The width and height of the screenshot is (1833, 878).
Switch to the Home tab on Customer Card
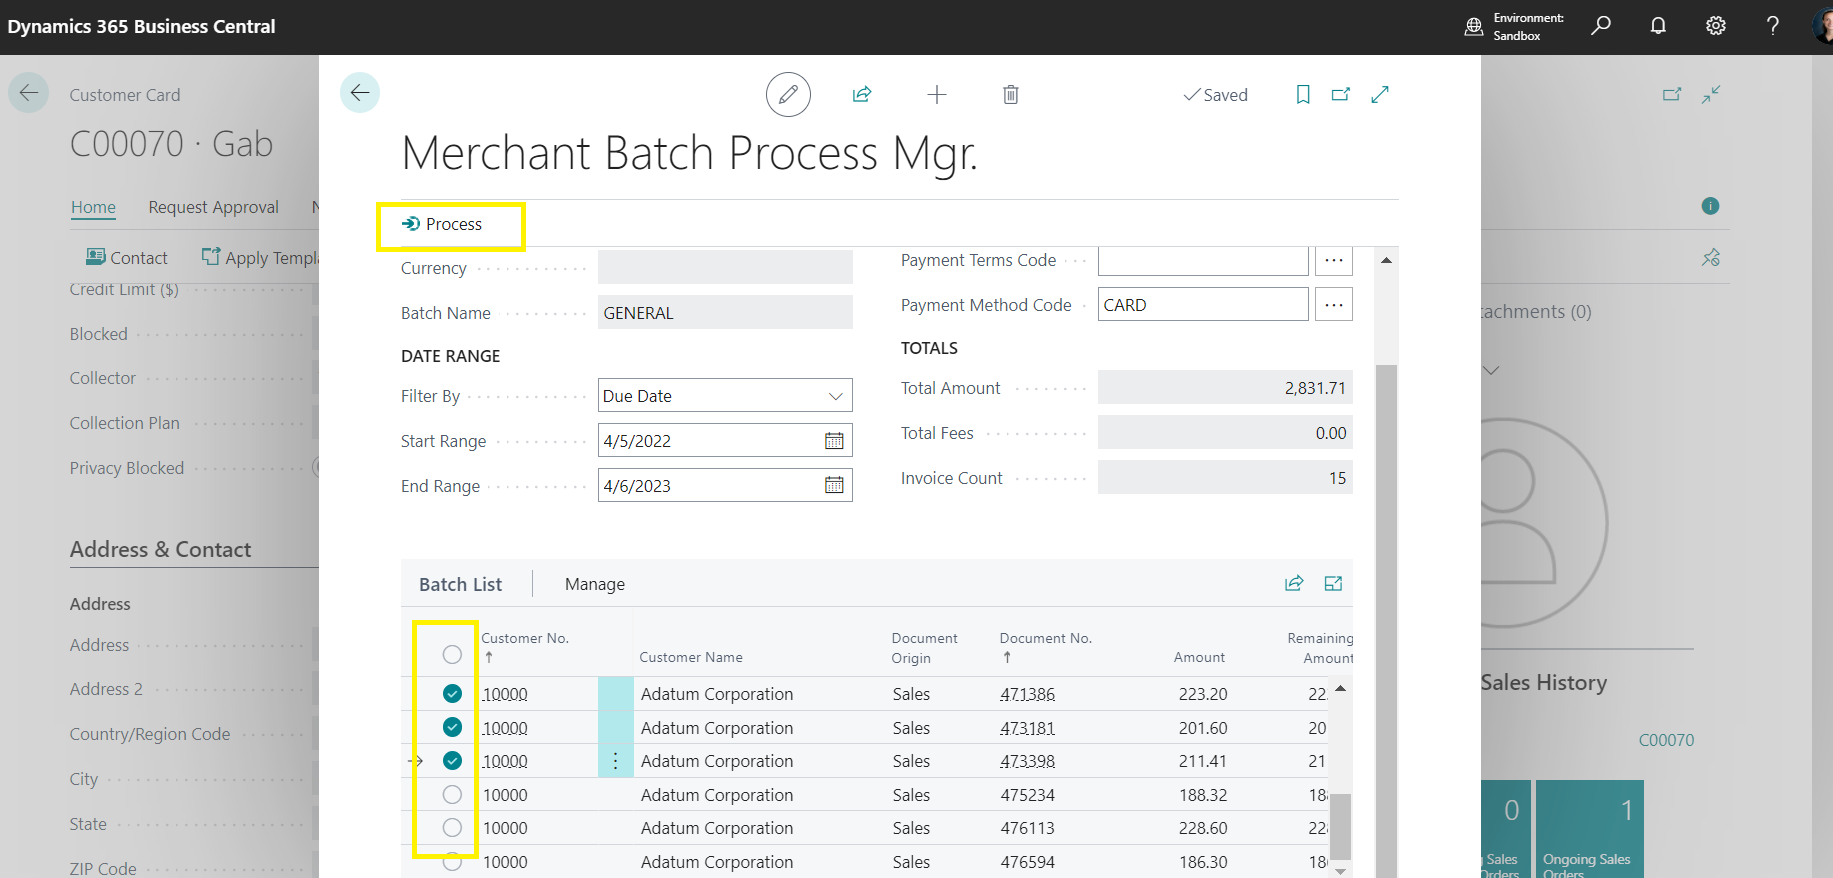[93, 207]
